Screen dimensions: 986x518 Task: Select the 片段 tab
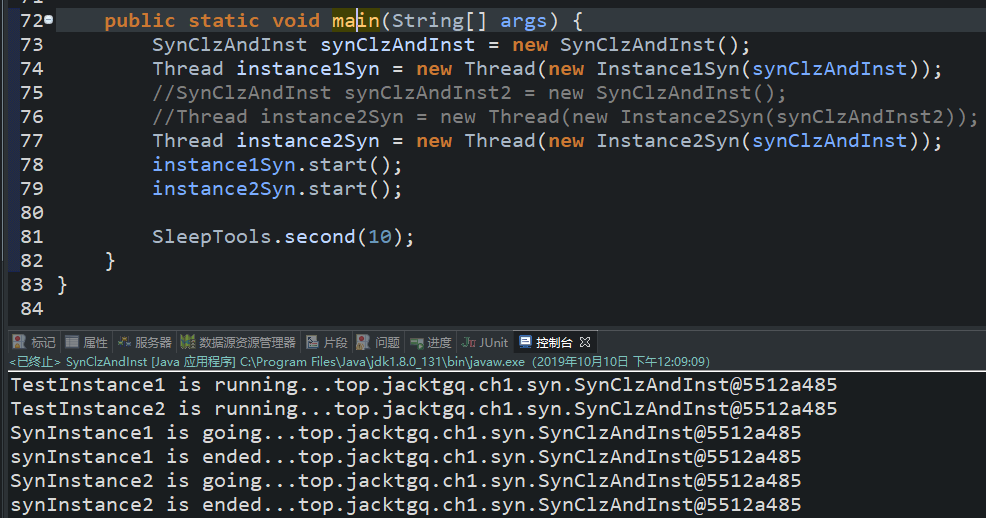point(327,343)
